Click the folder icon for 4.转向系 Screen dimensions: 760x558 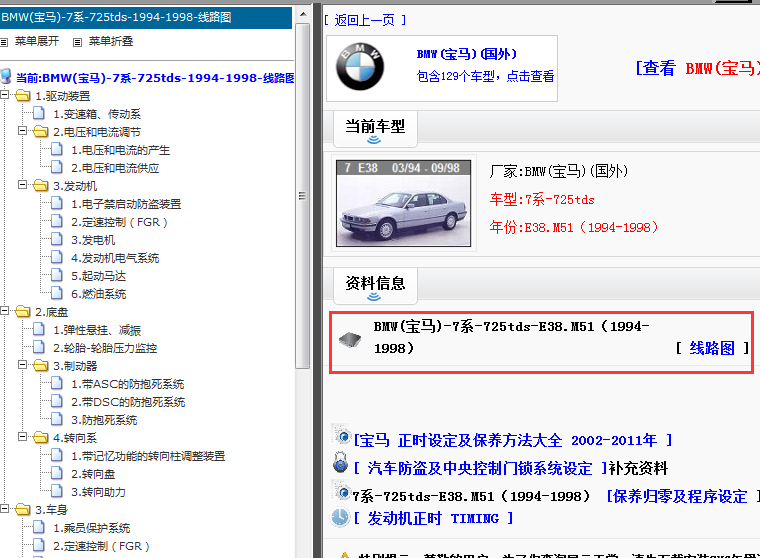(41, 437)
